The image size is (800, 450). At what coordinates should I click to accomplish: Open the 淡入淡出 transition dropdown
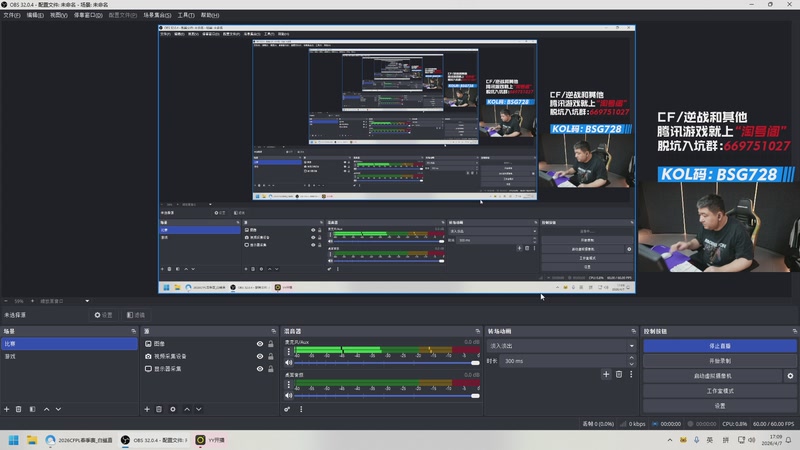pyautogui.click(x=561, y=346)
